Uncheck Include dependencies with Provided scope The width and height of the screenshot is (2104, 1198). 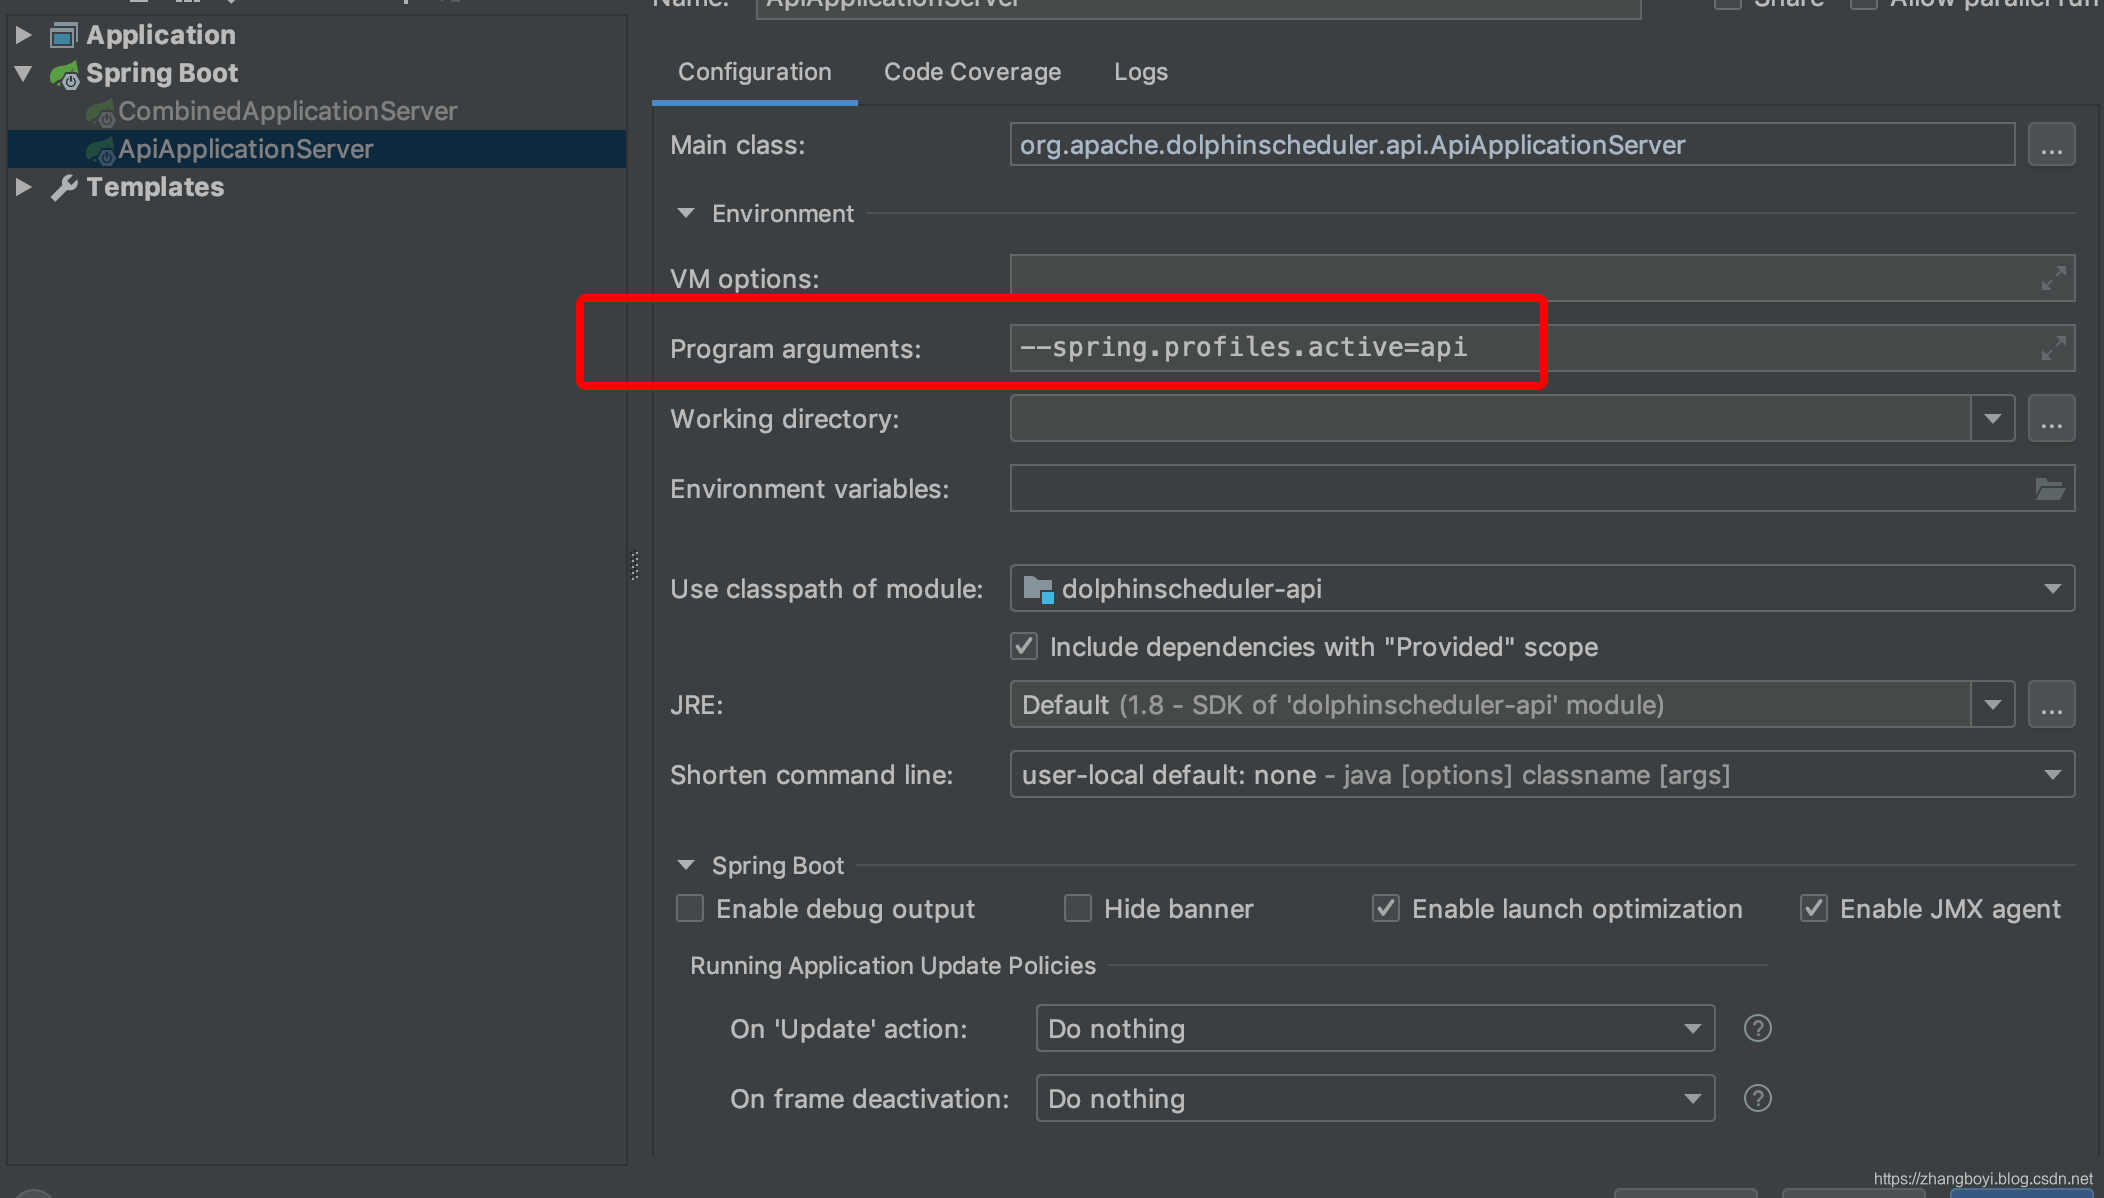[x=1024, y=646]
